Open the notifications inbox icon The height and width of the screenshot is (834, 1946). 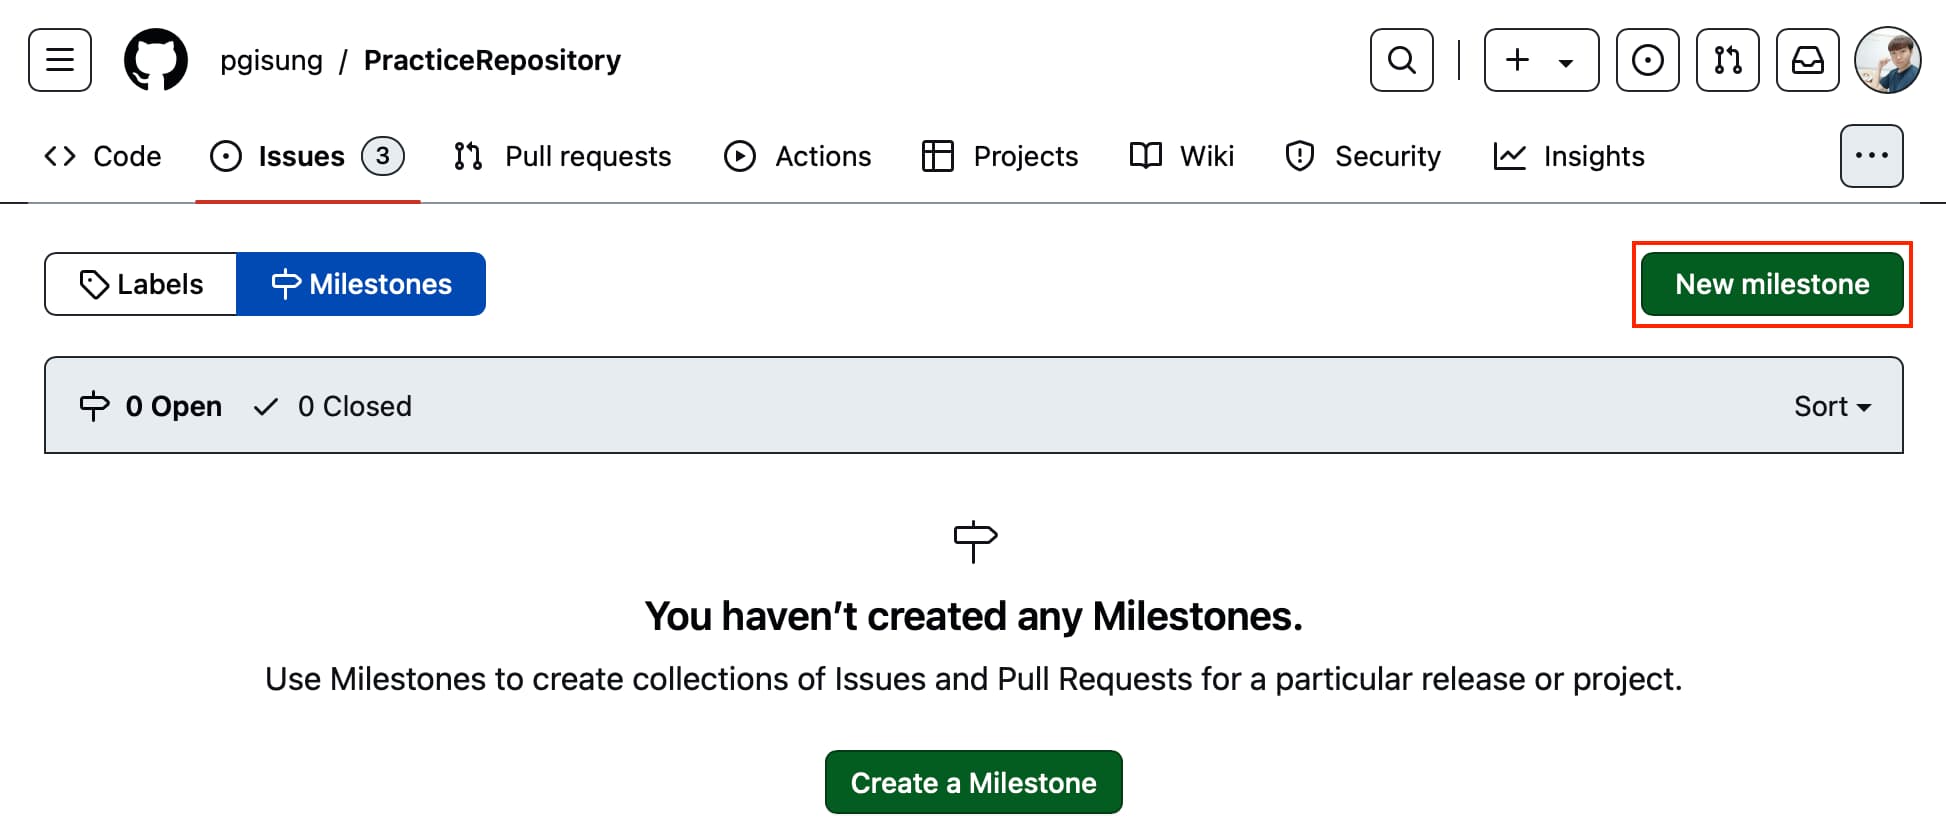[1808, 60]
